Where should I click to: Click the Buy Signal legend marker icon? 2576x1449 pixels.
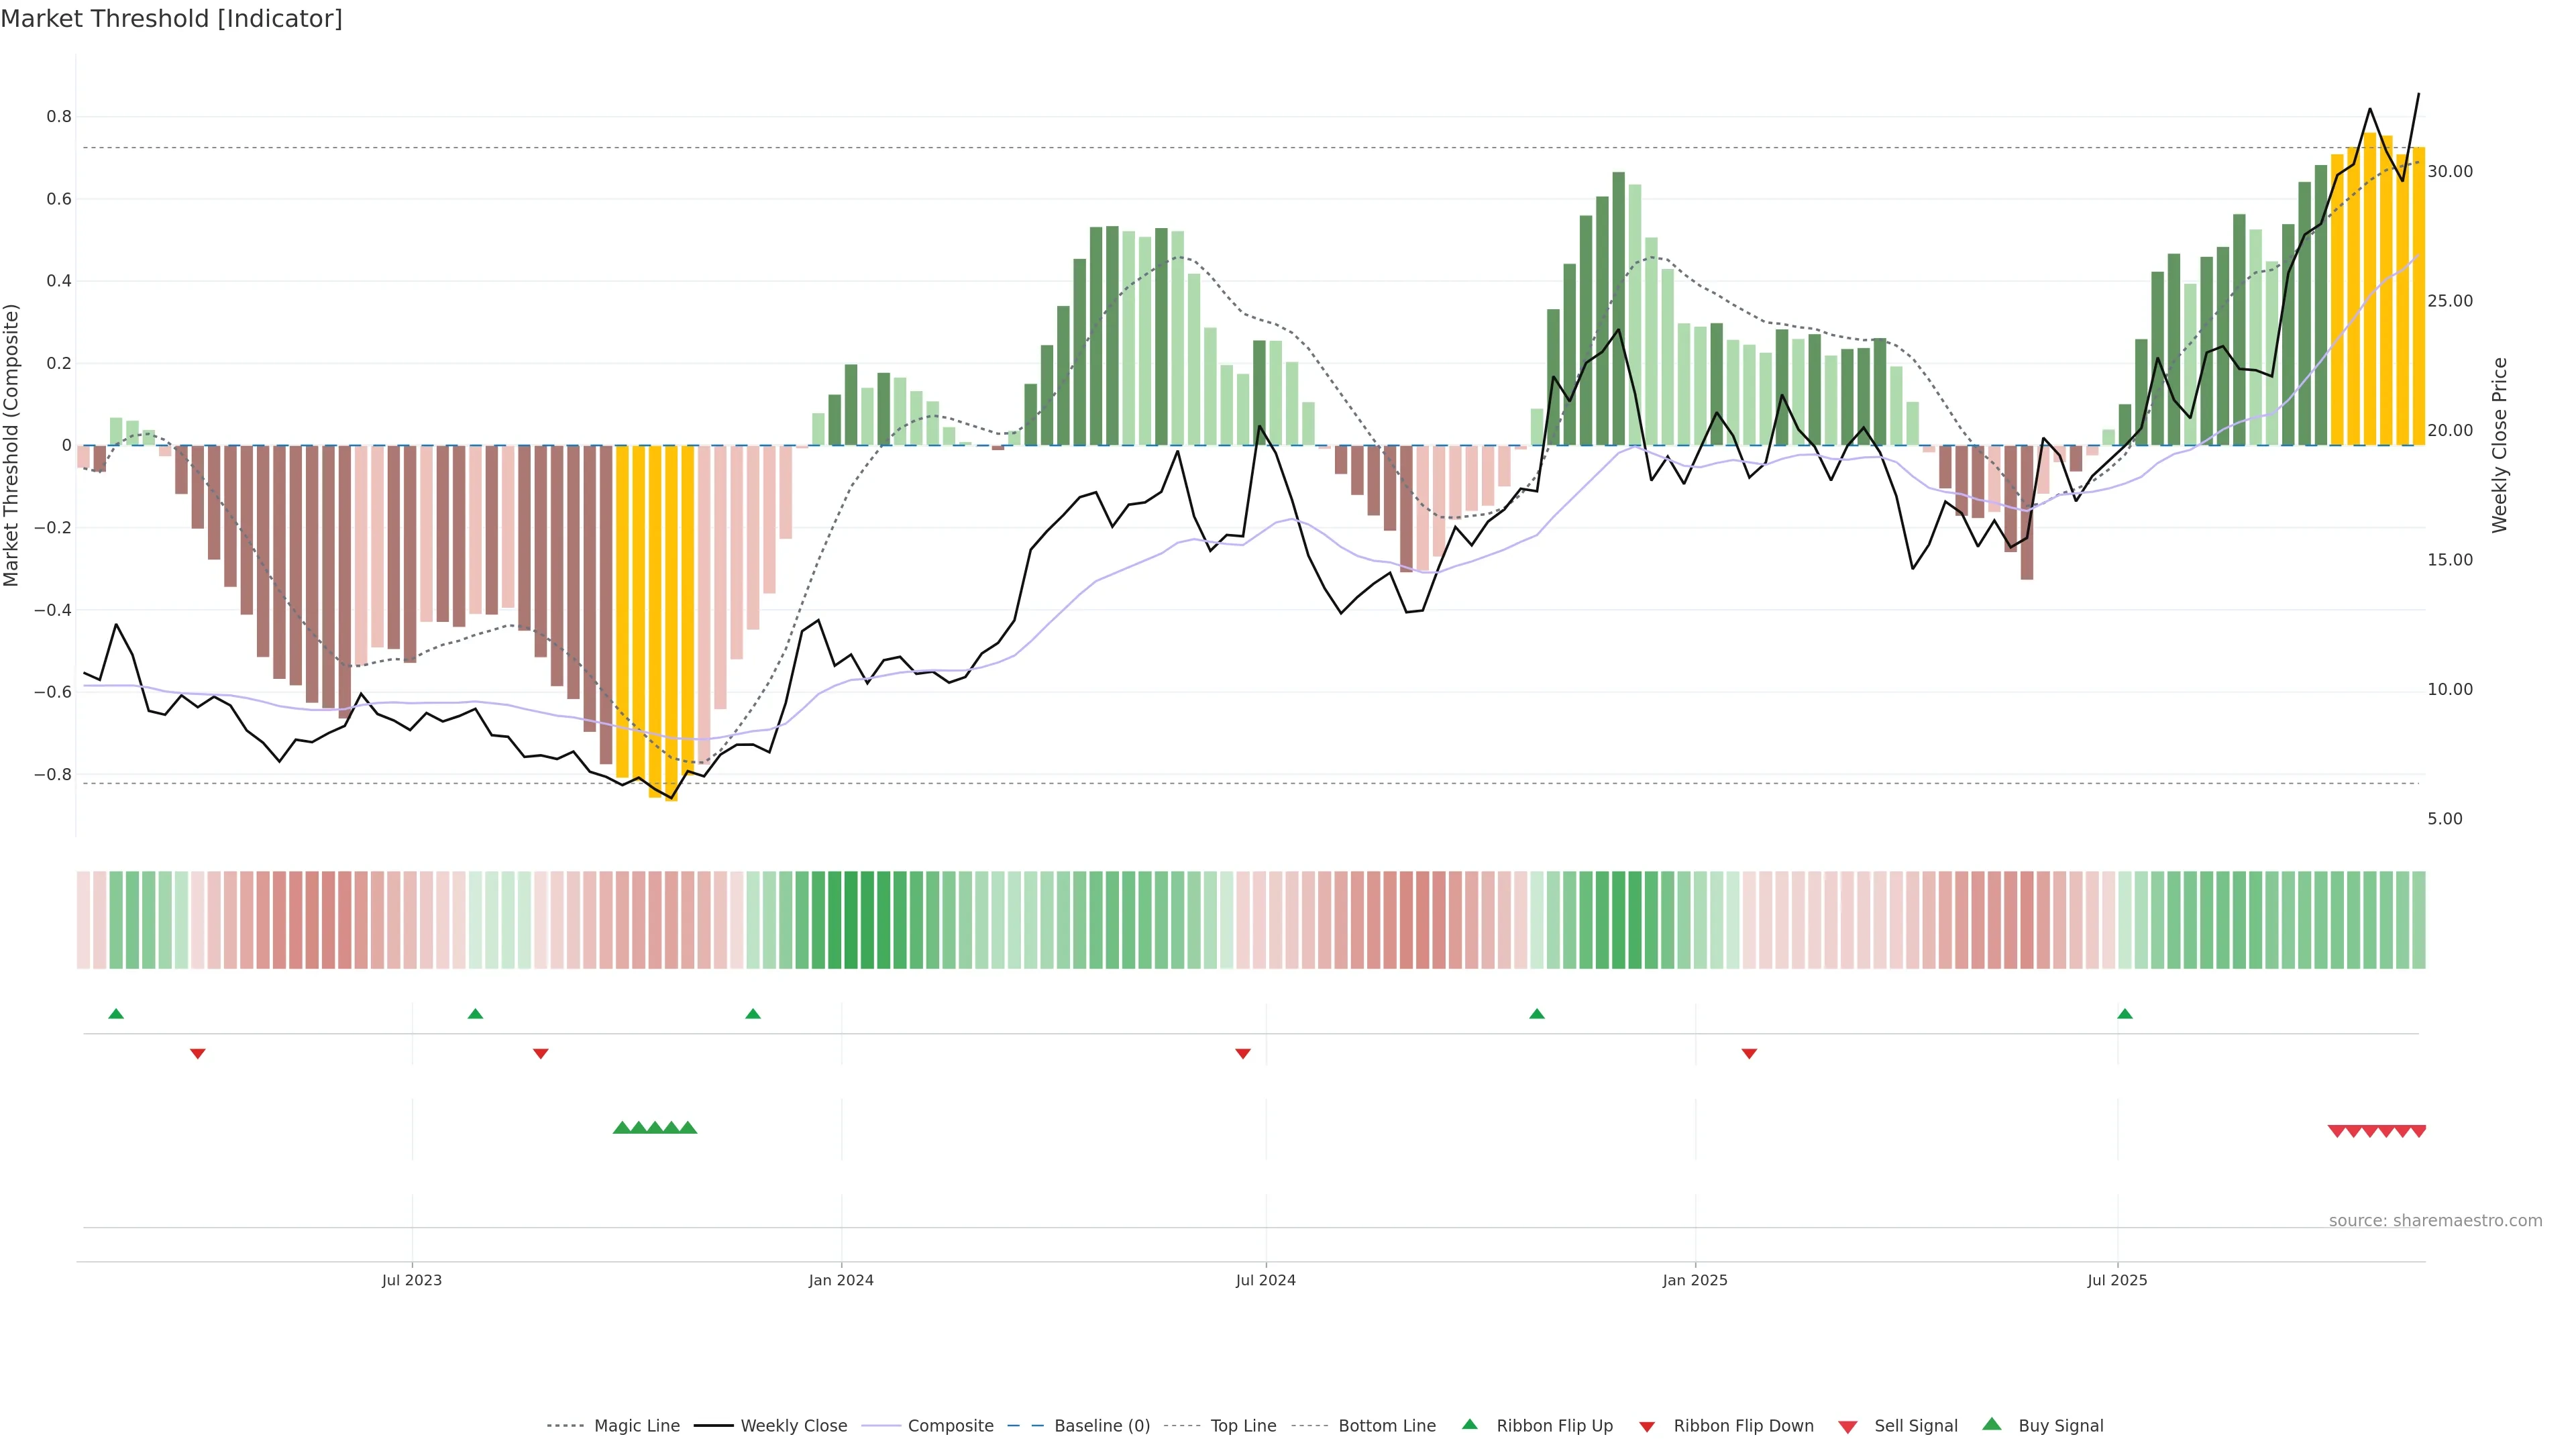click(1991, 1424)
